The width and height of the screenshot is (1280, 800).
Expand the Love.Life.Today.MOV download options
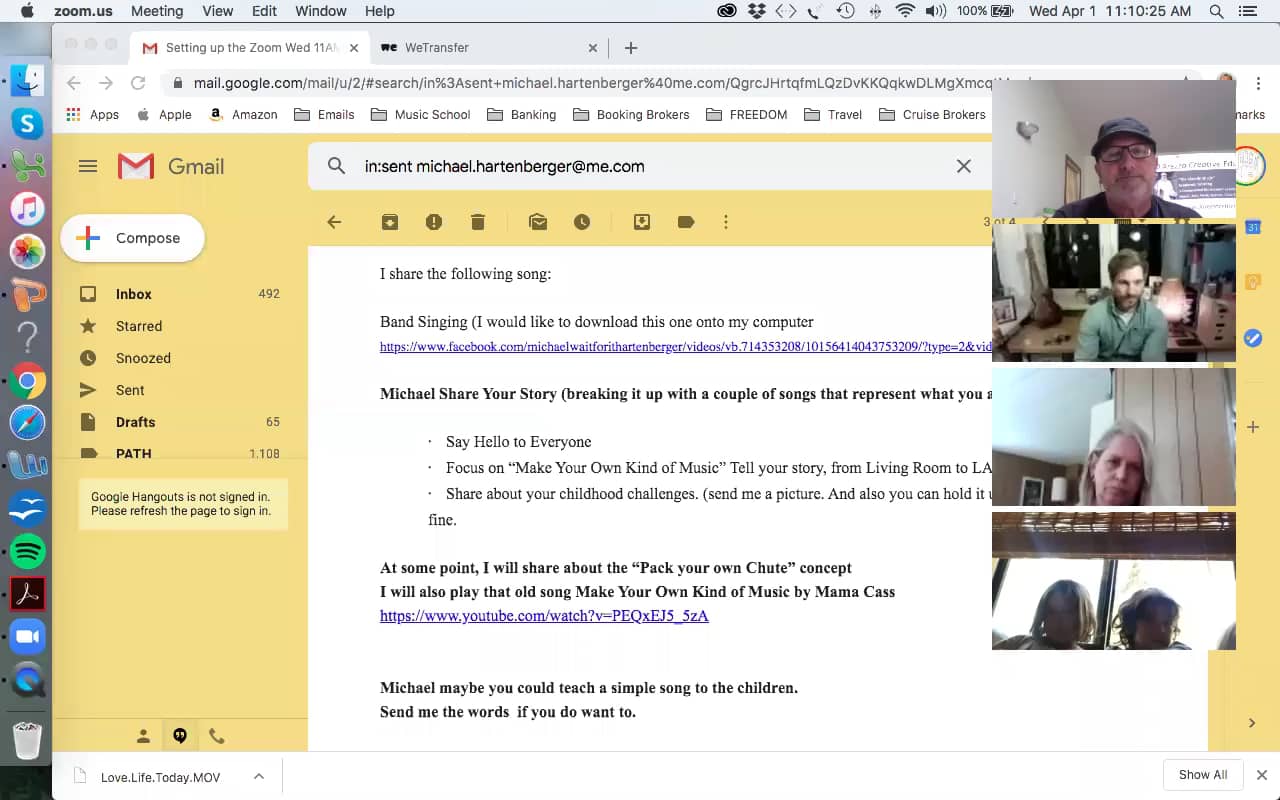258,776
